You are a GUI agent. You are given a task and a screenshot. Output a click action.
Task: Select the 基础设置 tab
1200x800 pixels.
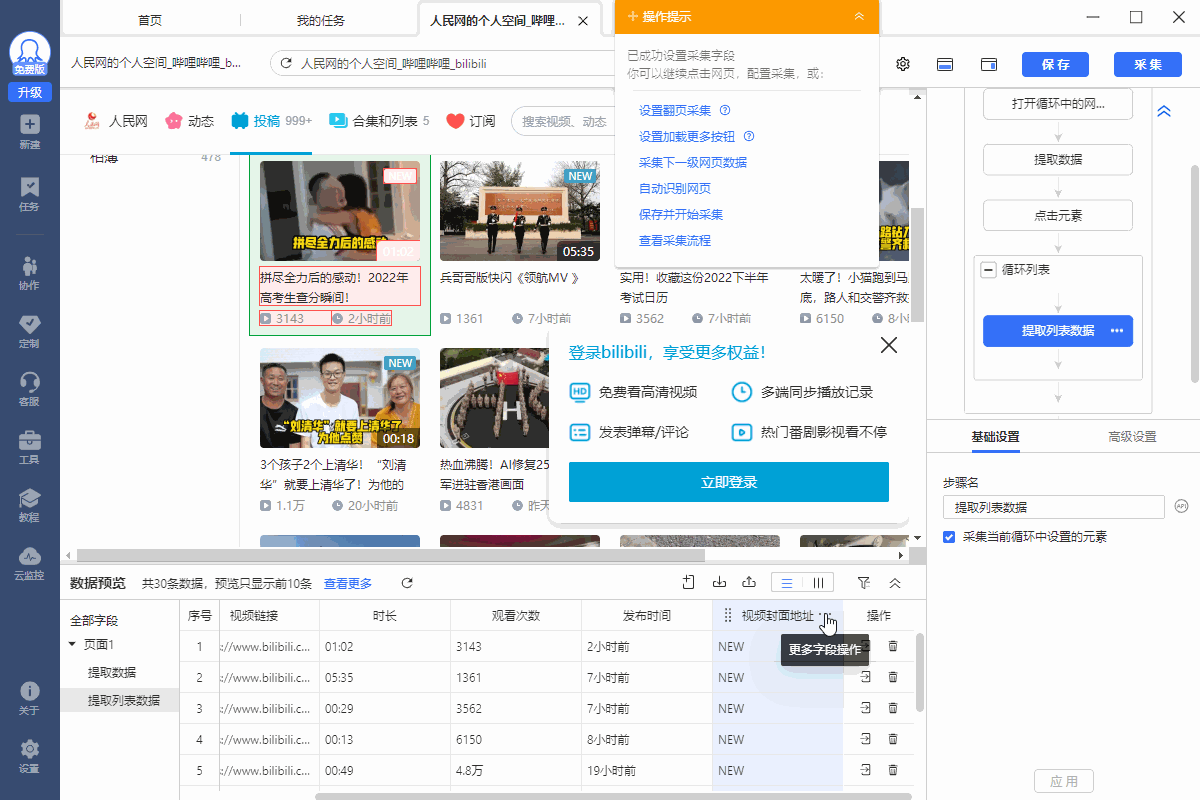pyautogui.click(x=995, y=437)
